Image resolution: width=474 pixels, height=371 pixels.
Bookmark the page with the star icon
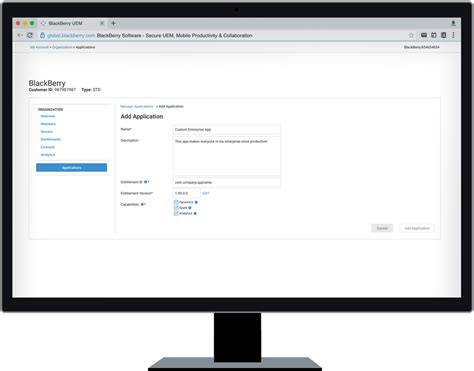[x=411, y=35]
